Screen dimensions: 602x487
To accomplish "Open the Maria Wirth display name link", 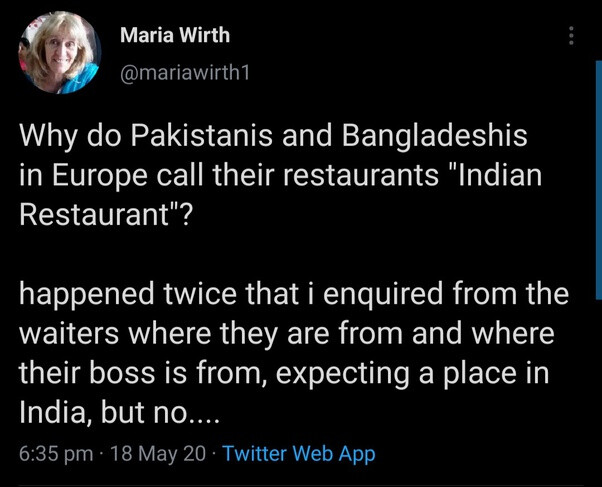I will click(x=174, y=35).
